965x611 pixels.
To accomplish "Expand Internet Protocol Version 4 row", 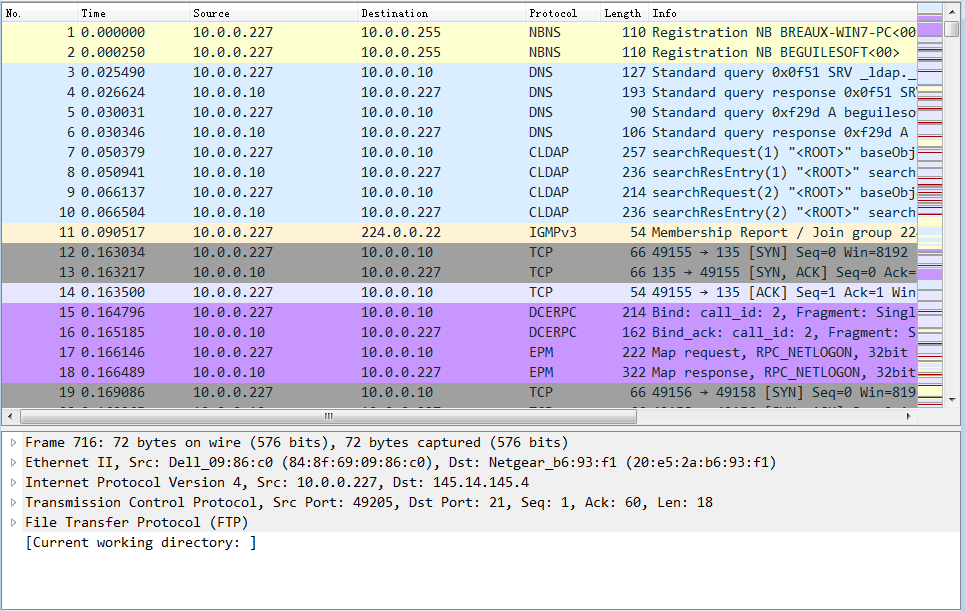I will click(x=14, y=482).
